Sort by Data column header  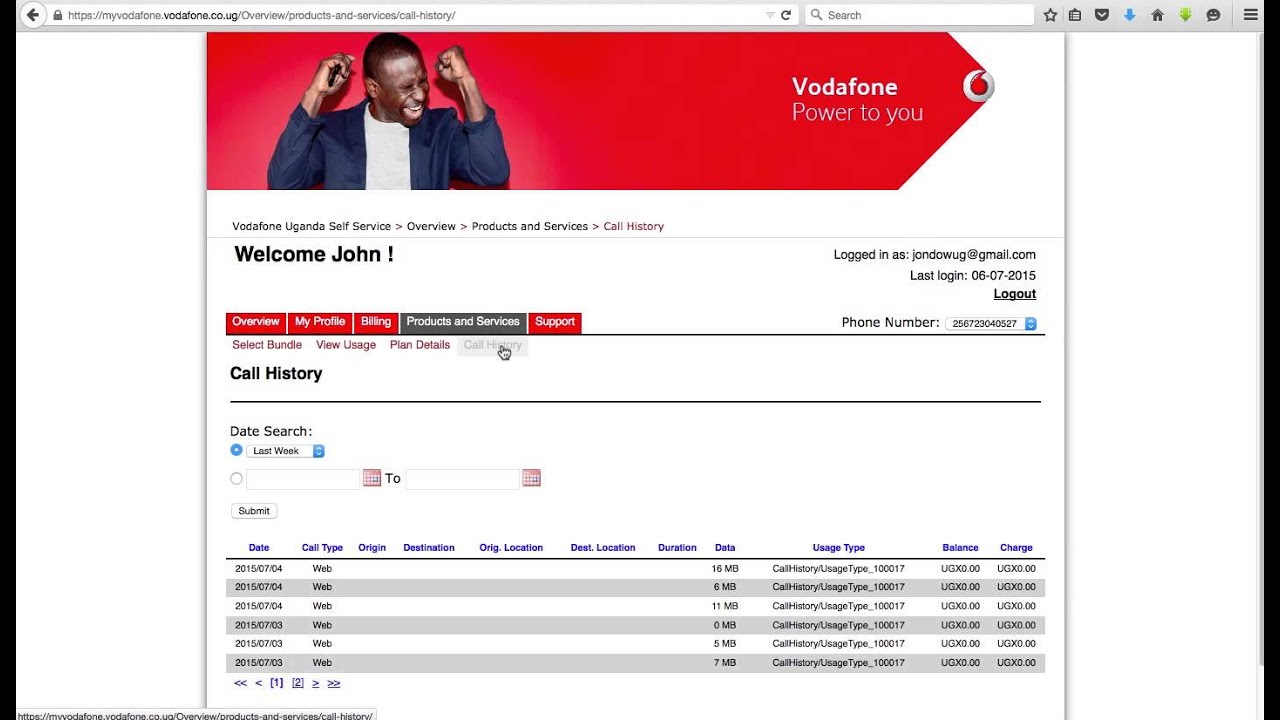point(725,548)
